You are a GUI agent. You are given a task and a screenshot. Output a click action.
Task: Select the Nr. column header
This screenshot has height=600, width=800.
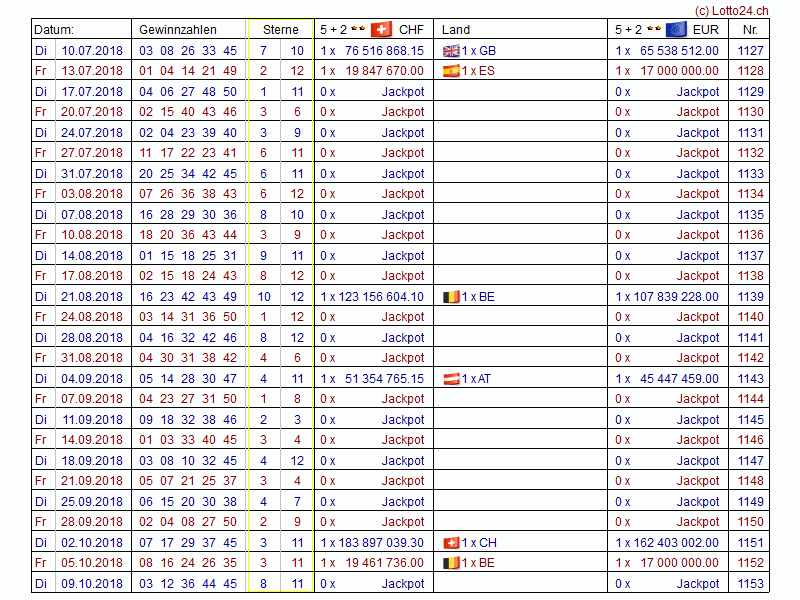(x=750, y=30)
